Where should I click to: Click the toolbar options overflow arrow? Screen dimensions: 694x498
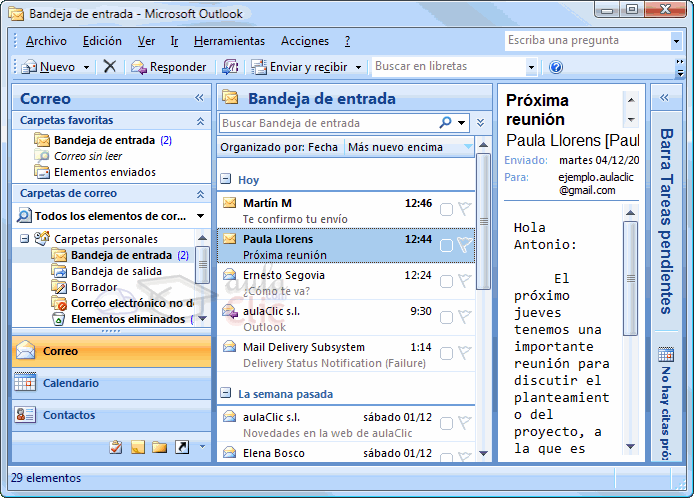click(680, 67)
